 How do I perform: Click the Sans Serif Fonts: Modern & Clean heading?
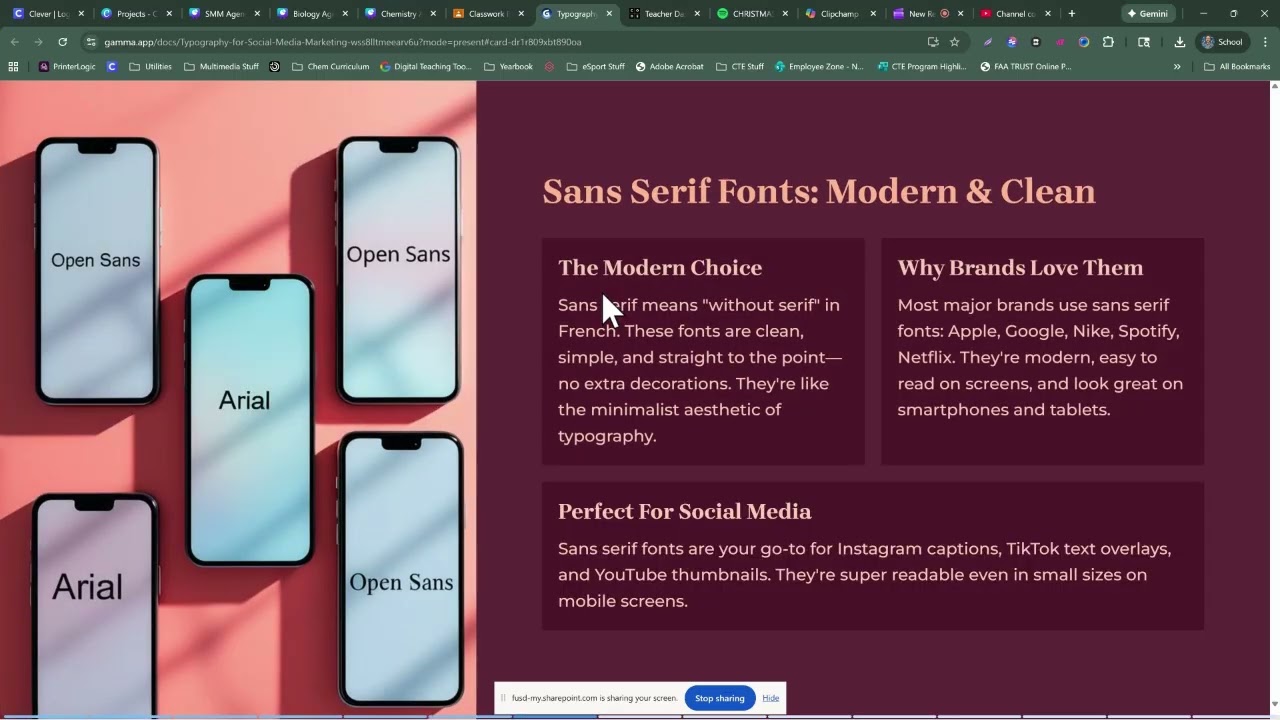click(819, 191)
